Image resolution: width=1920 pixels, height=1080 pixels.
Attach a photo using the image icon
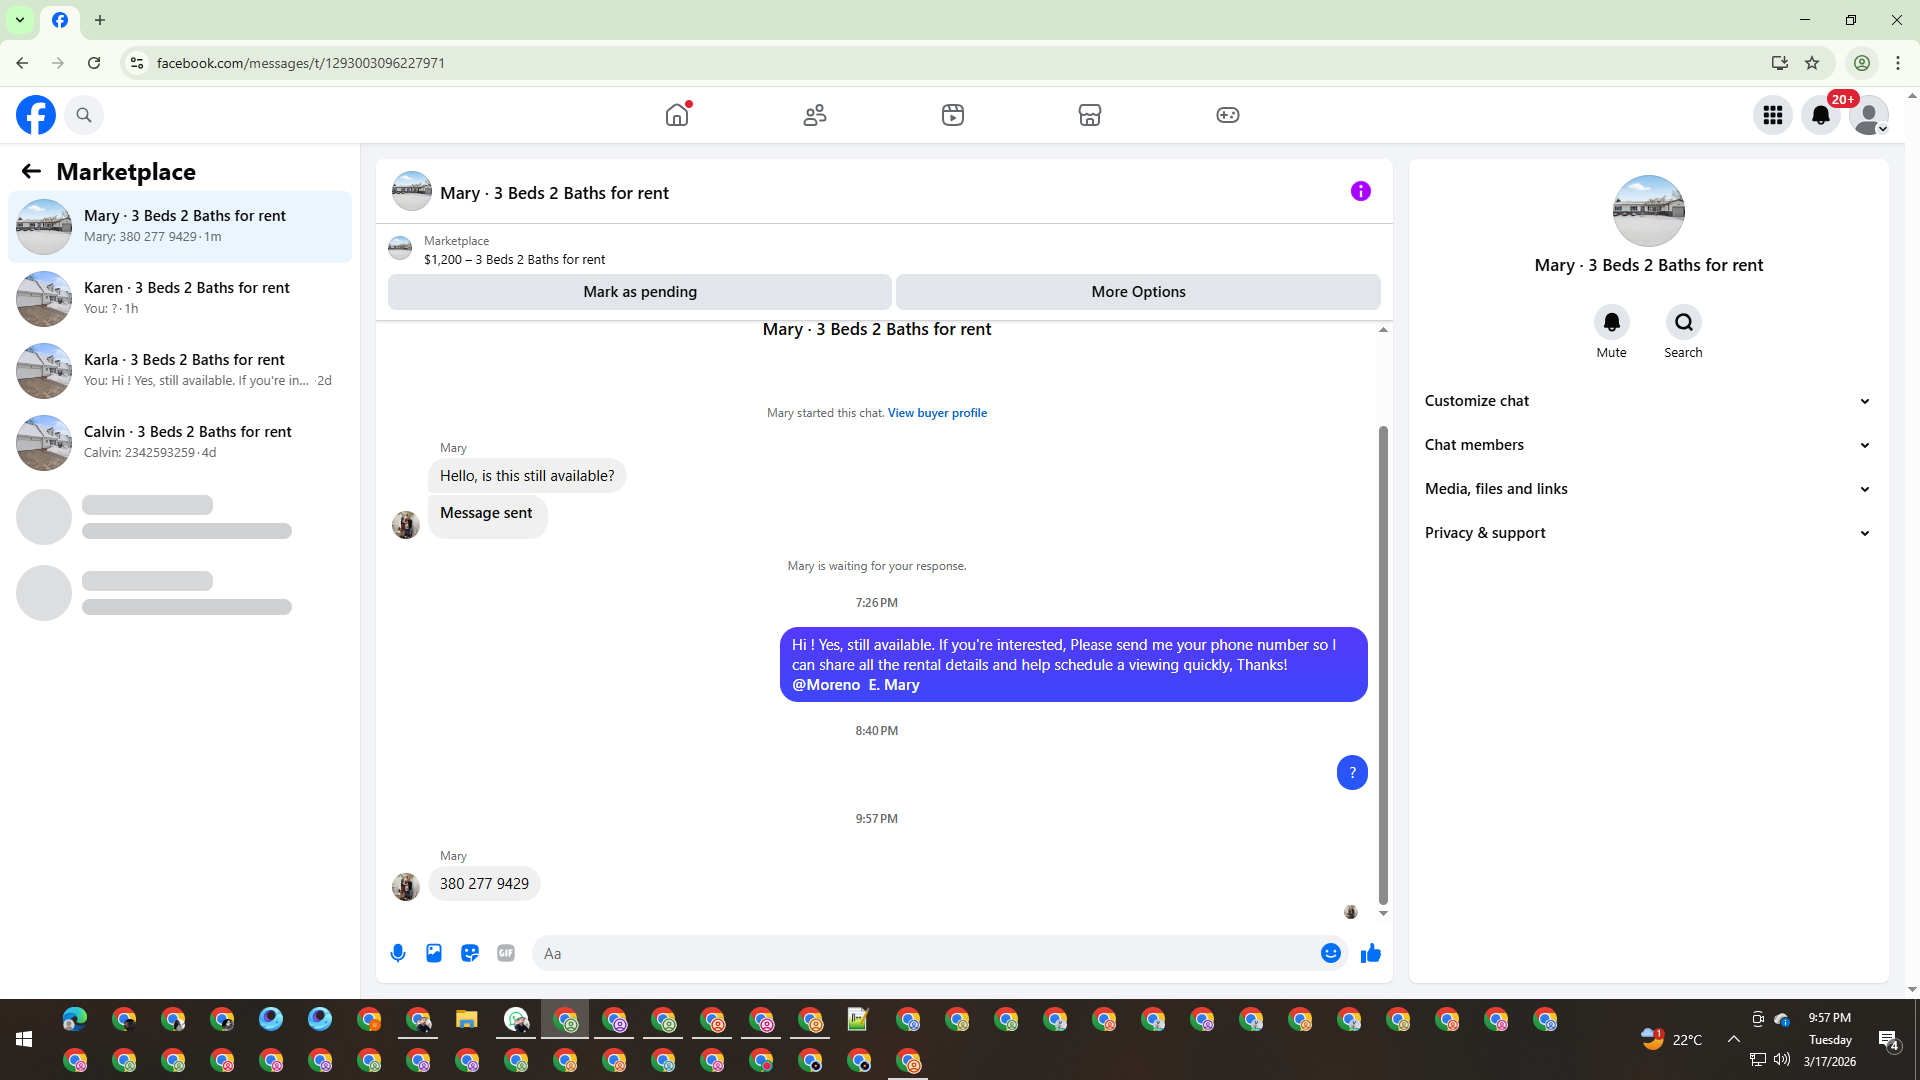[434, 953]
